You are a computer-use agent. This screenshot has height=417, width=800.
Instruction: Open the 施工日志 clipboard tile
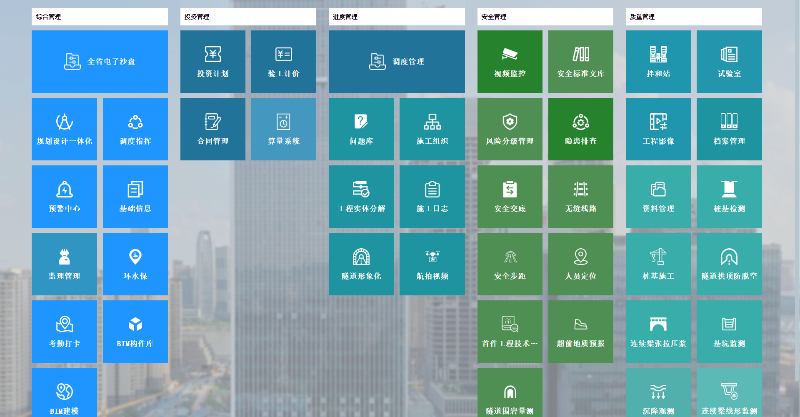coord(432,197)
